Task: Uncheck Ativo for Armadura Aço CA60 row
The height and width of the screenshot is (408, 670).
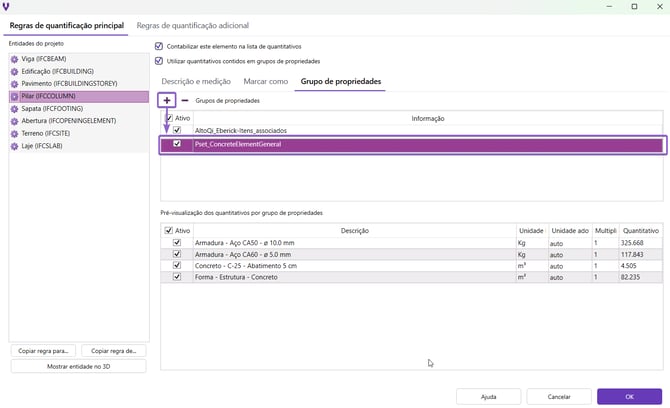Action: (177, 254)
